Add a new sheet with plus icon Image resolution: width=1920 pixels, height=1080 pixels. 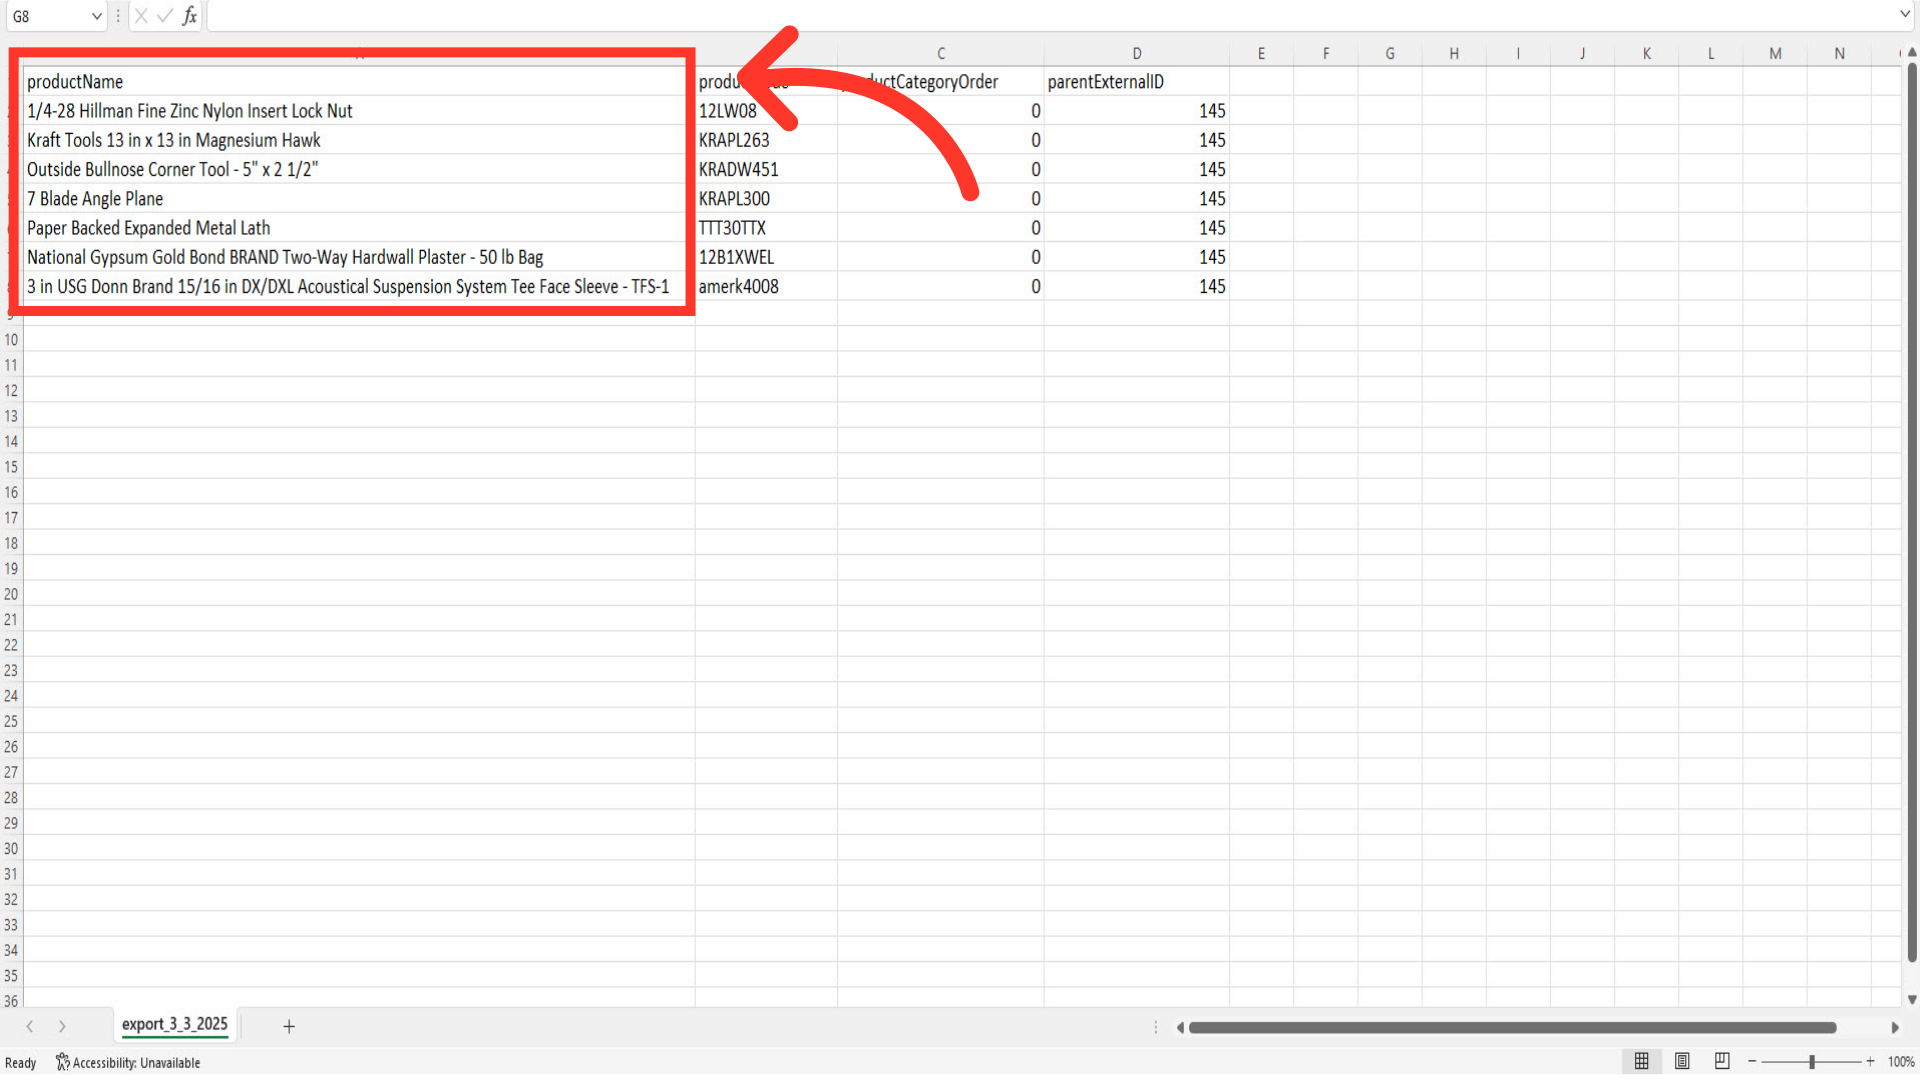289,1026
